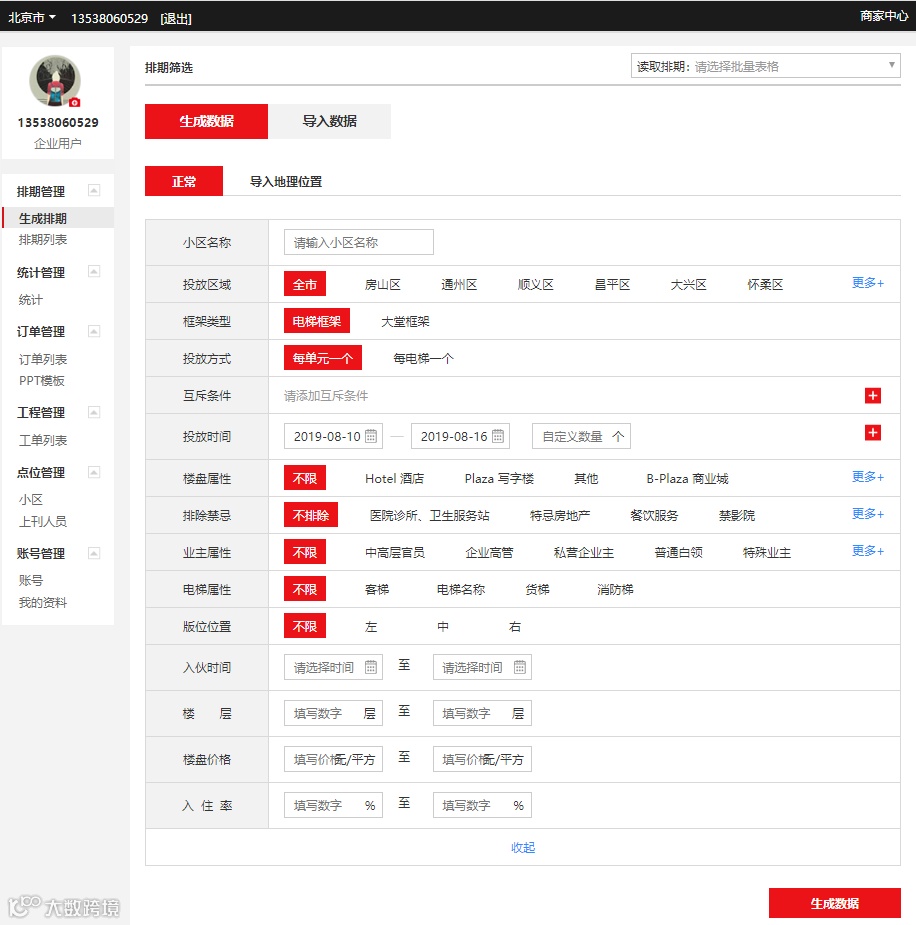The height and width of the screenshot is (925, 916).
Task: Collapse the 排期管理 sidebar section
Action: coord(94,190)
